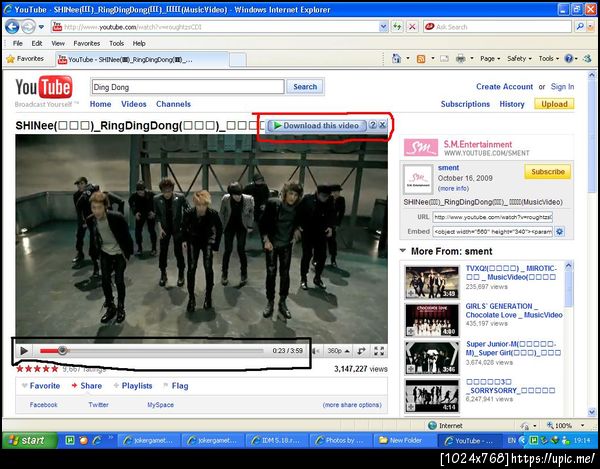
Task: Click the expand player size icon
Action: coord(361,351)
